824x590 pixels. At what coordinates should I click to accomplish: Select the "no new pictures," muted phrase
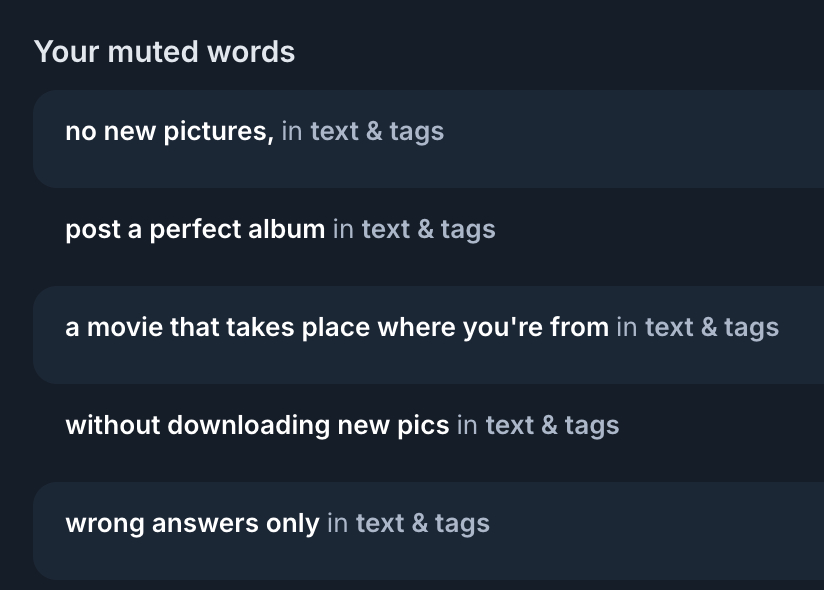tap(169, 131)
